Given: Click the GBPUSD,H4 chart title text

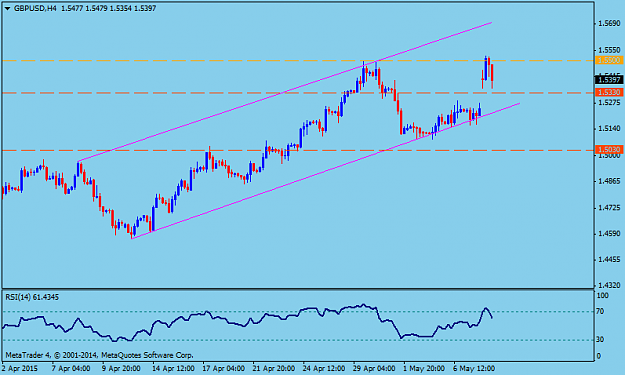Looking at the screenshot, I should [35, 8].
